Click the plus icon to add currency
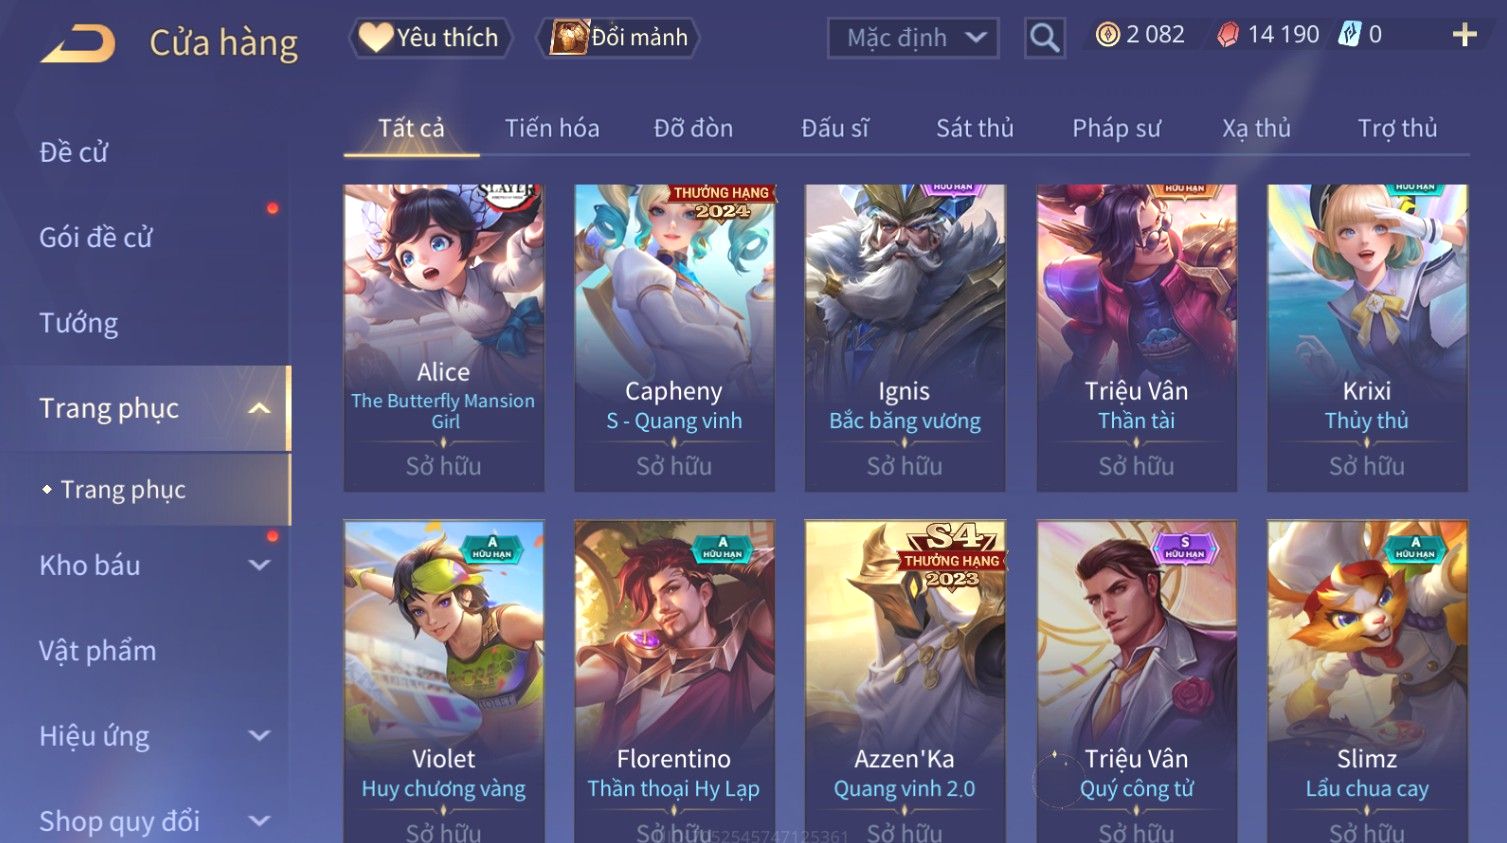1507x843 pixels. coord(1464,35)
